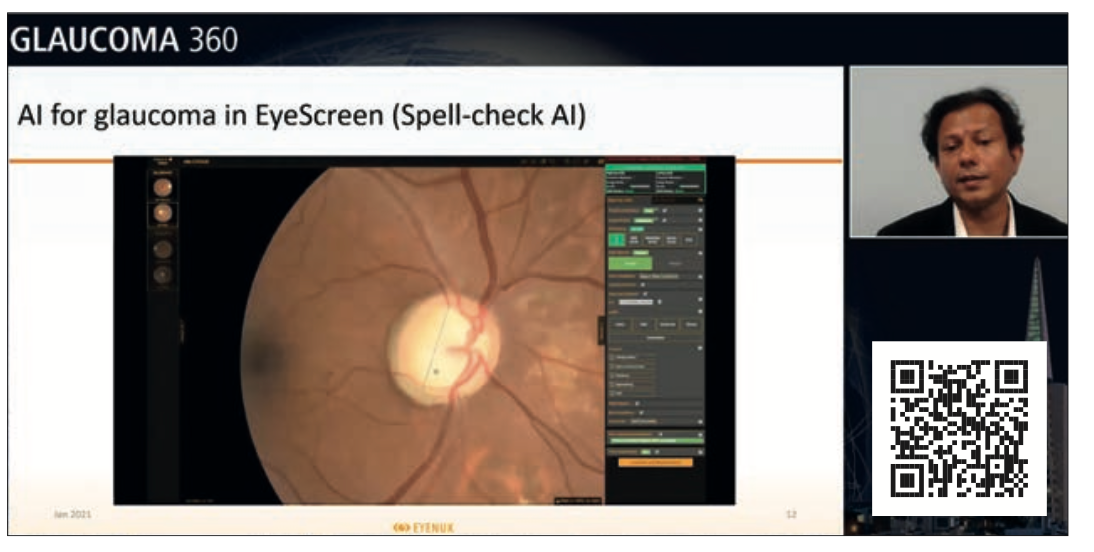Click the large green button in the grading panel
Viewport: 1094px width, 552px height.
tap(630, 264)
